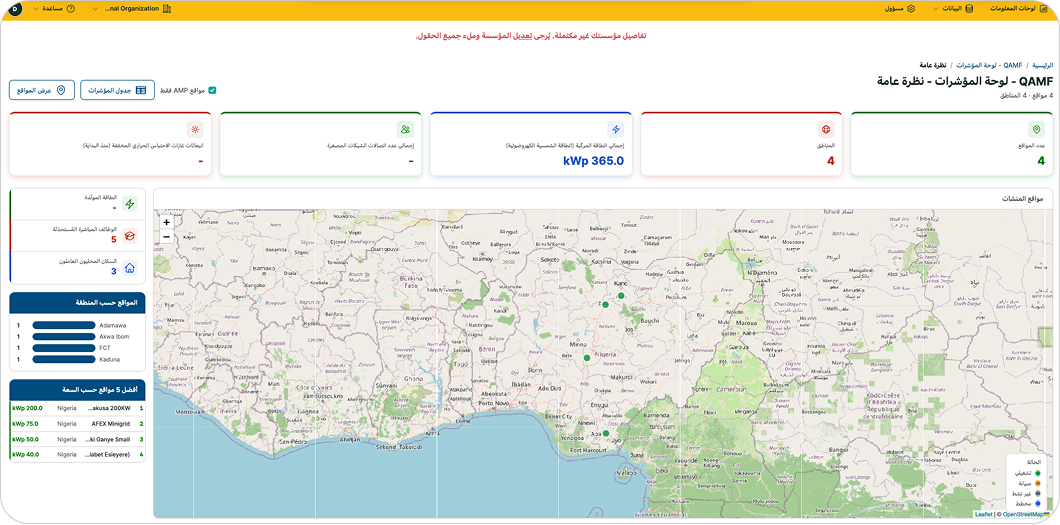
Task: Click the location pin icon on عدد المواقع card
Action: click(1036, 129)
